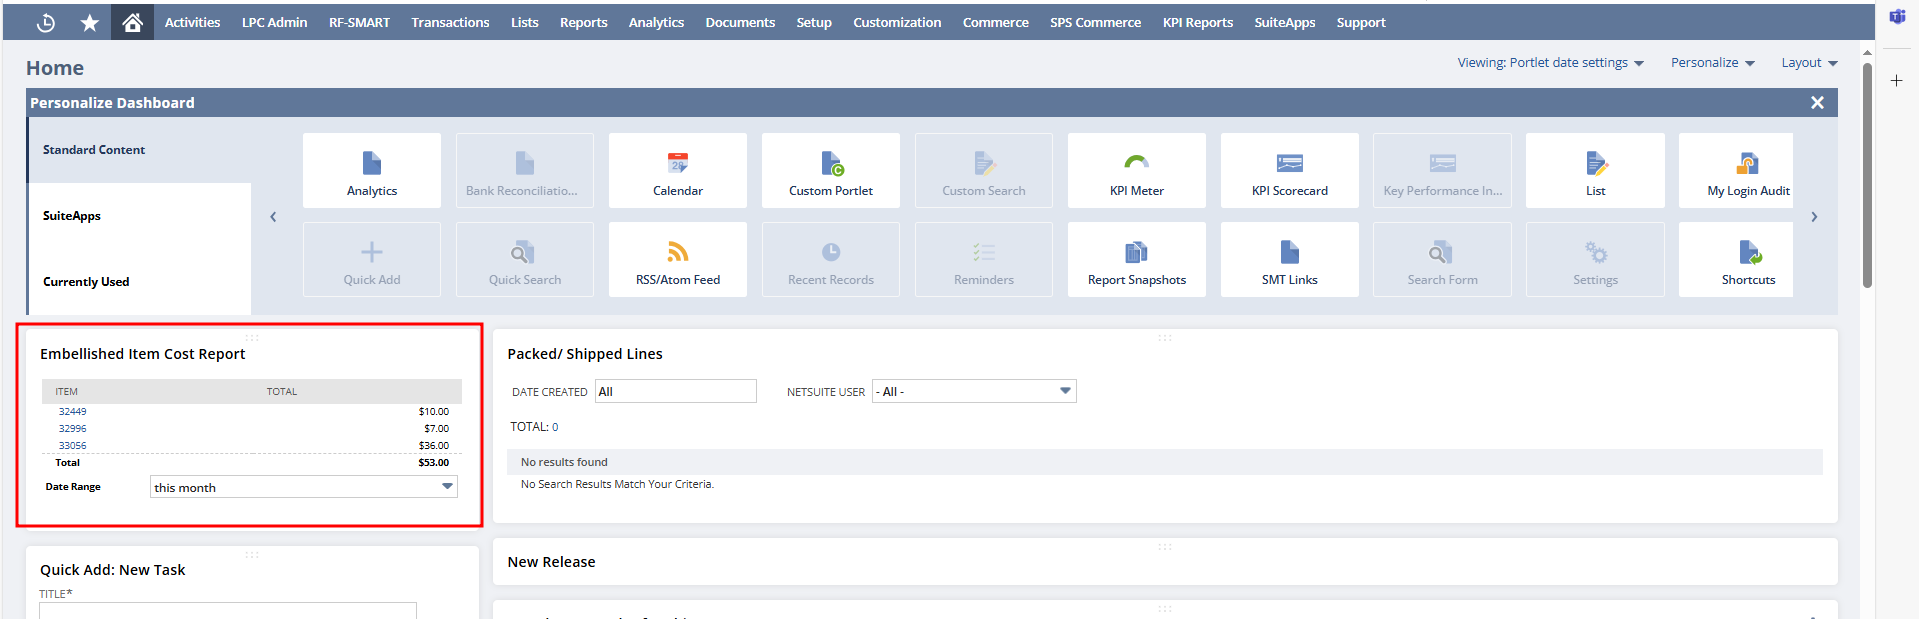Image resolution: width=1919 pixels, height=619 pixels.
Task: Choose the My Login Audit portlet
Action: [1747, 171]
